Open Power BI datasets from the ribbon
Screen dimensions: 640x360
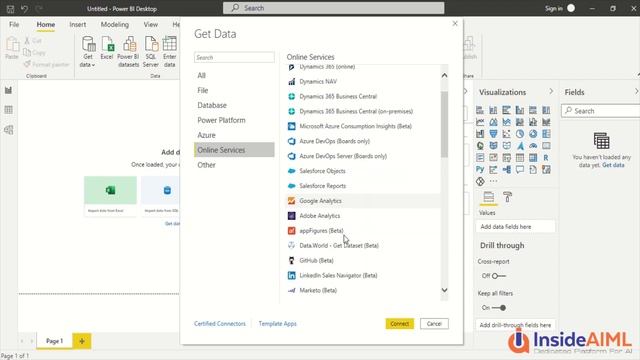coord(129,51)
